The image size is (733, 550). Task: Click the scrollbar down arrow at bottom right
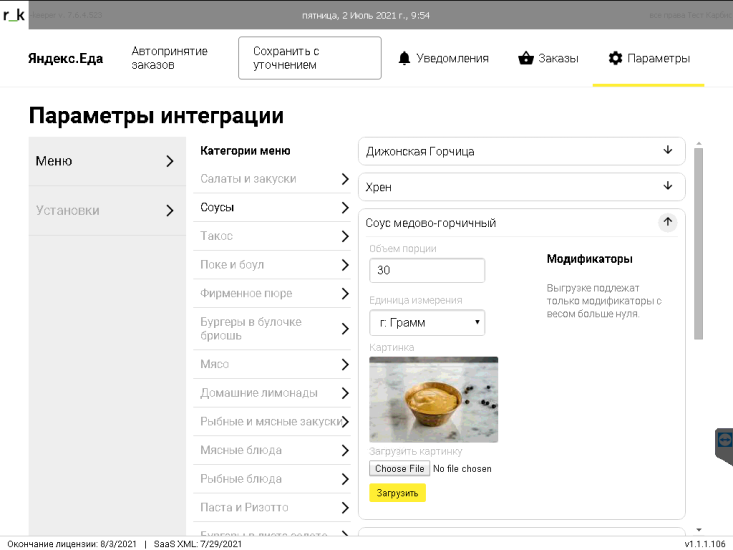click(x=699, y=530)
